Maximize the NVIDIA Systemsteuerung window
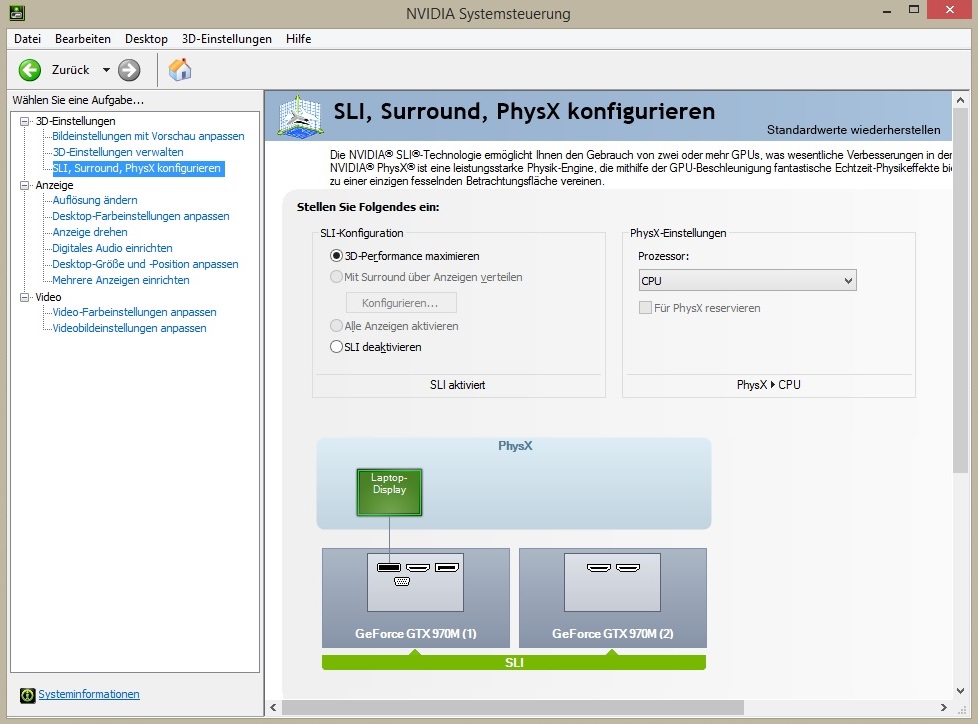Viewport: 978px width, 724px height. [914, 10]
